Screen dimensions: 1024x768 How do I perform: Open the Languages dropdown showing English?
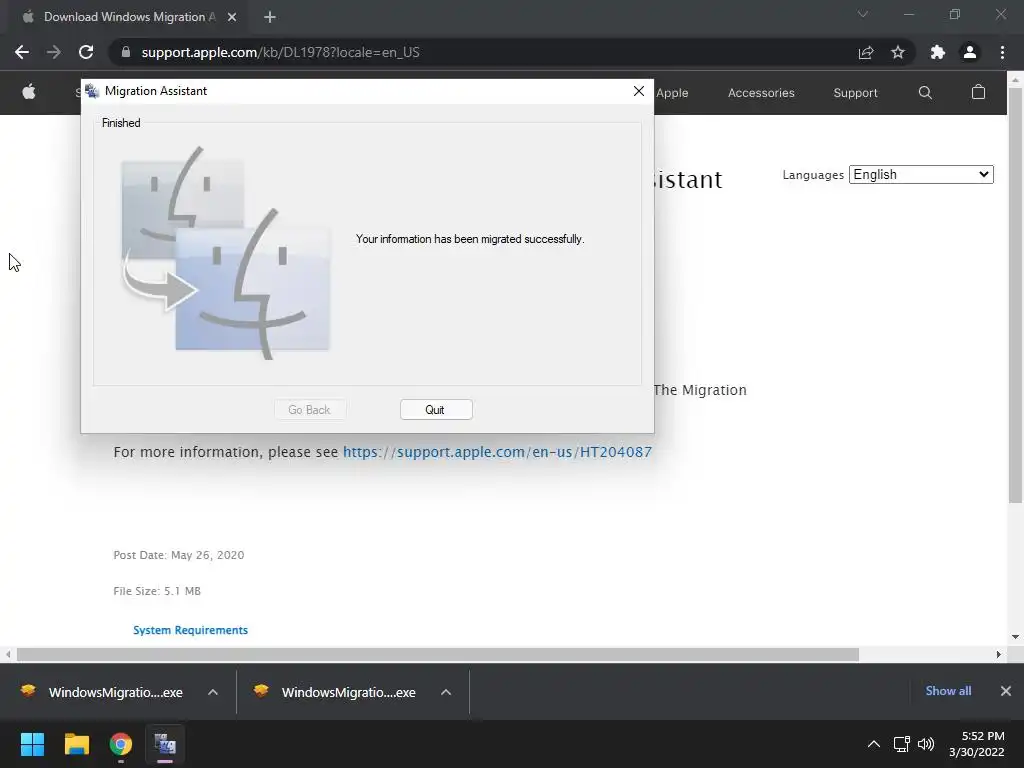921,174
